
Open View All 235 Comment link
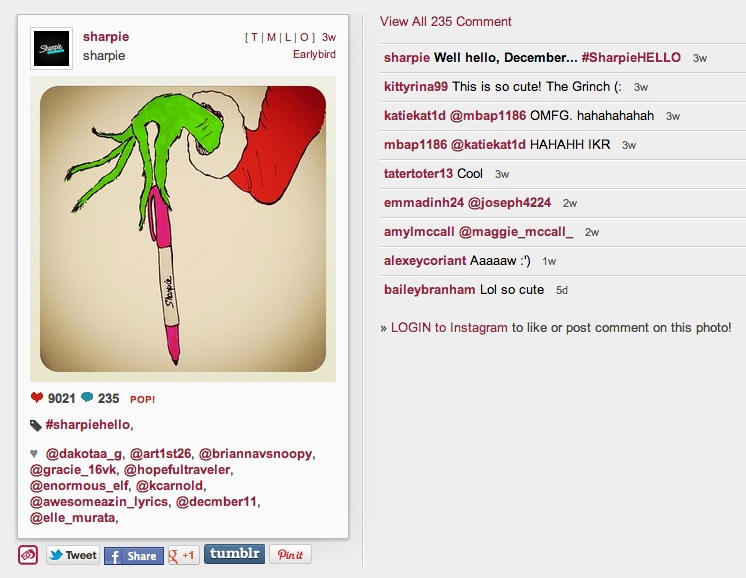tap(445, 21)
